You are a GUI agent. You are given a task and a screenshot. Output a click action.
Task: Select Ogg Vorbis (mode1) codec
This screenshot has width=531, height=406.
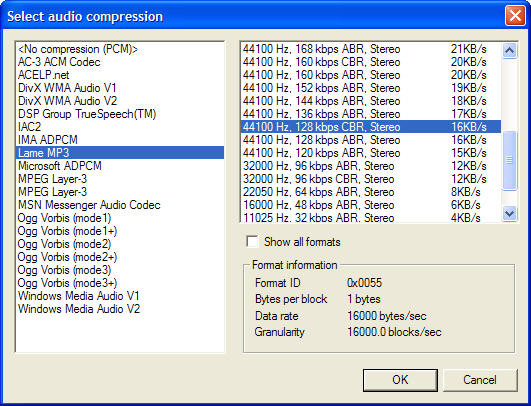pos(120,218)
